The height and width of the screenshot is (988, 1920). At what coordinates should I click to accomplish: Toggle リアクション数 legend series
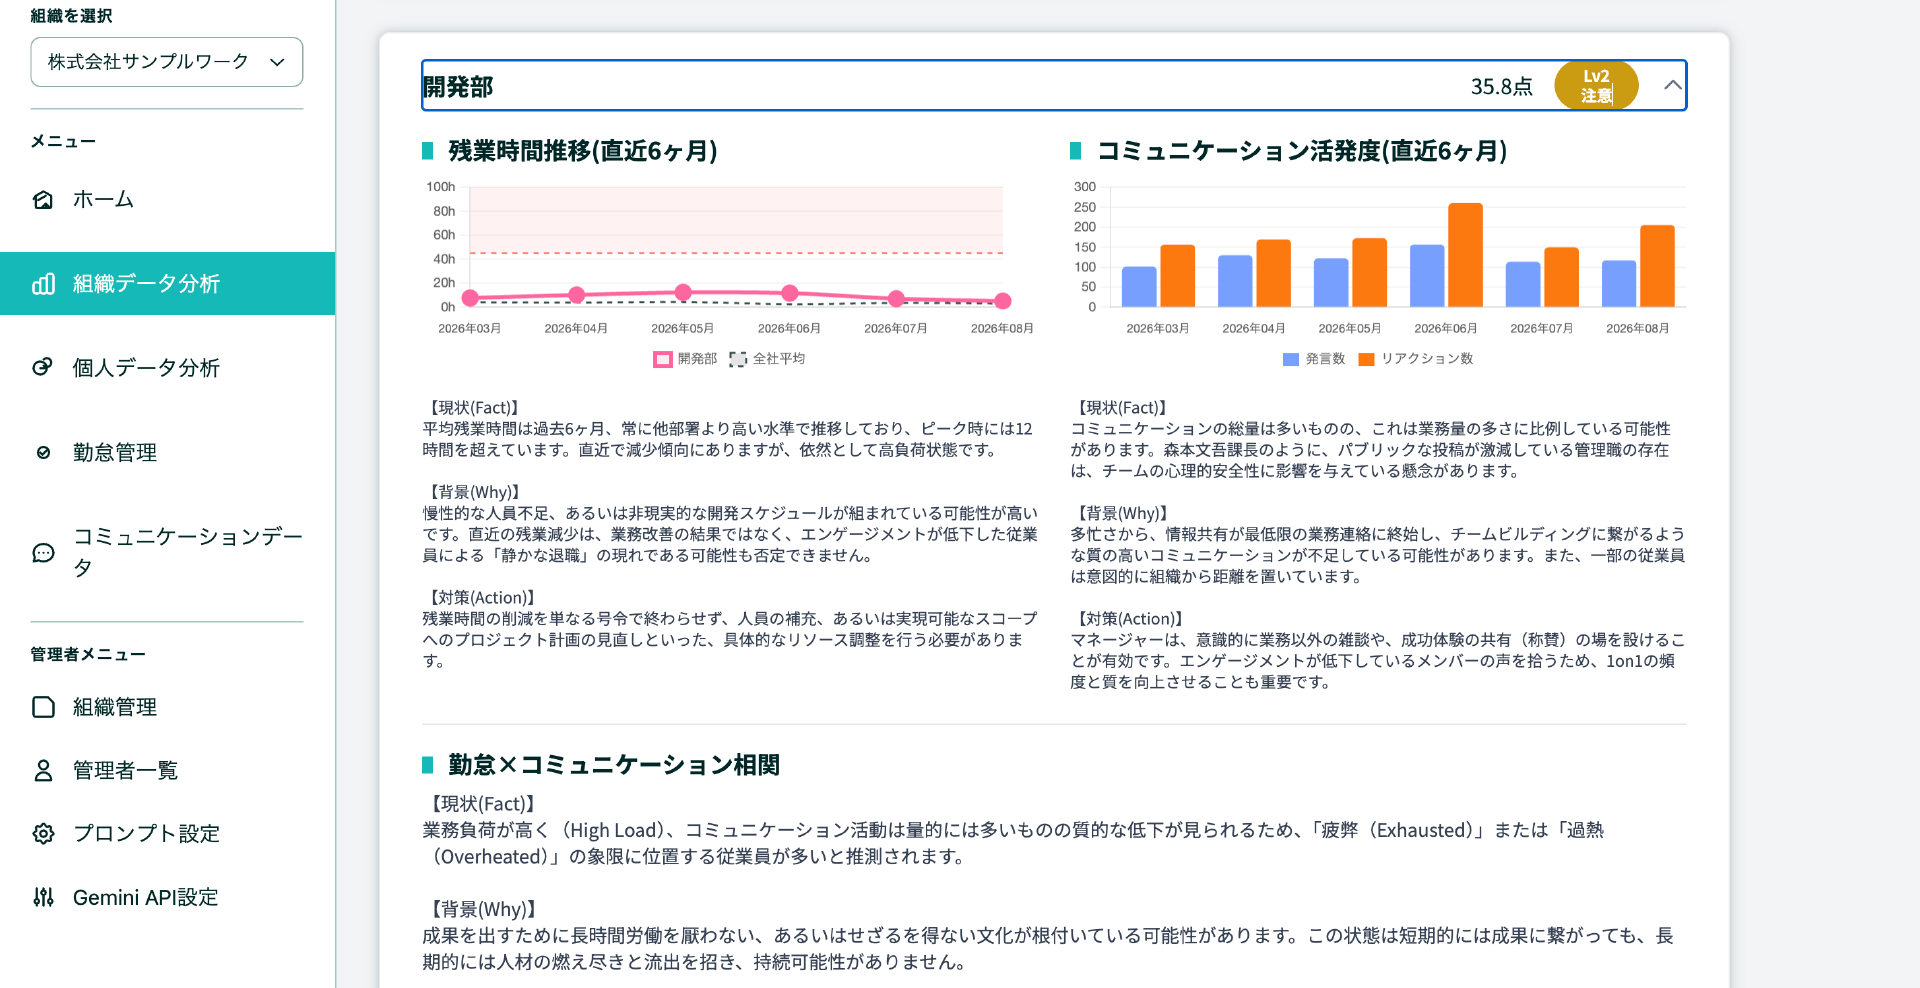1416,359
